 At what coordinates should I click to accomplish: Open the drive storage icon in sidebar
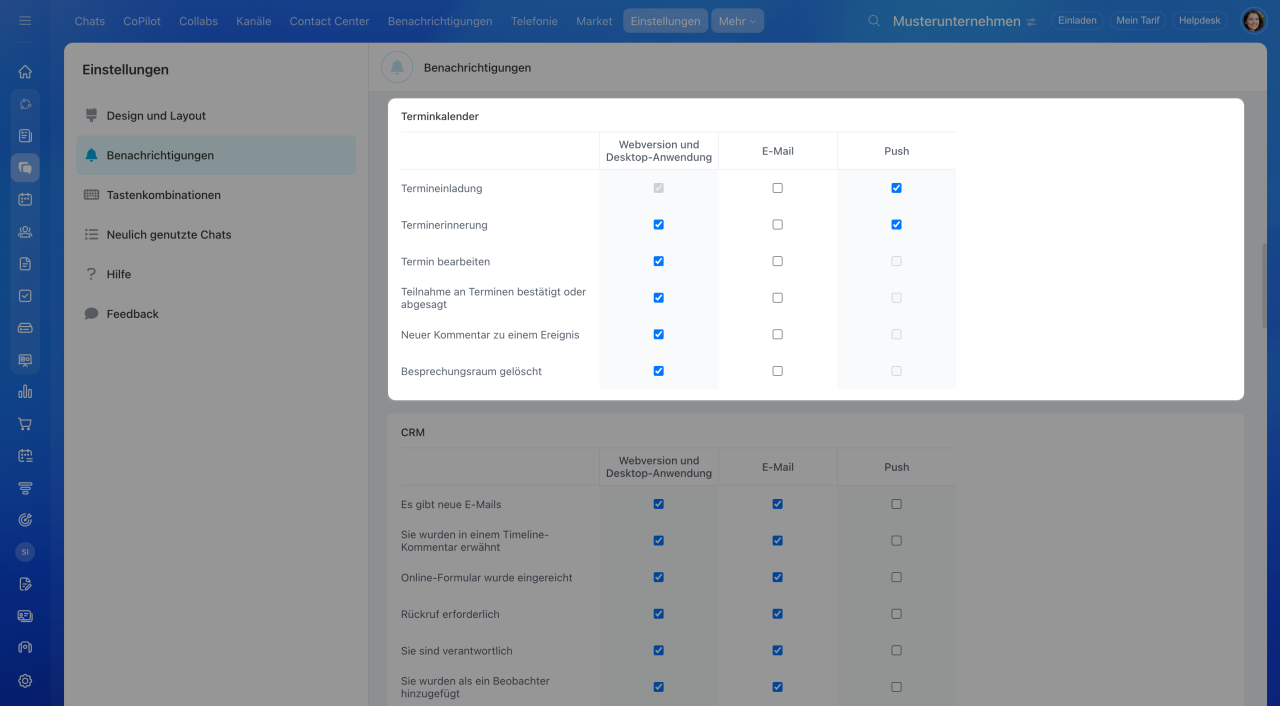pos(25,328)
